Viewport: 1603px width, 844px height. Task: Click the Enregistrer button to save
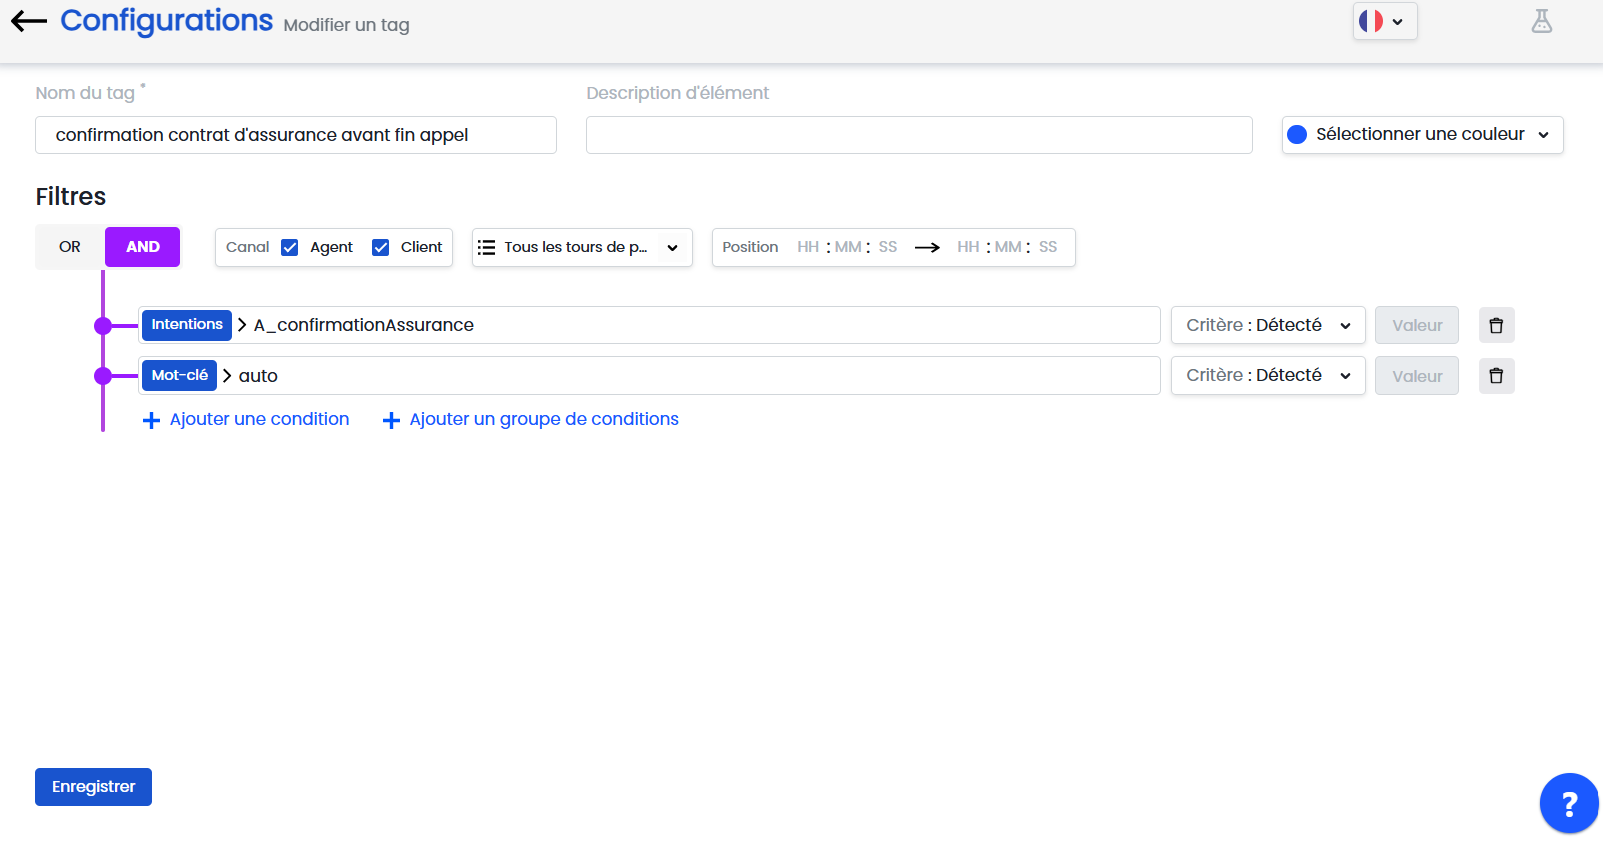click(93, 787)
